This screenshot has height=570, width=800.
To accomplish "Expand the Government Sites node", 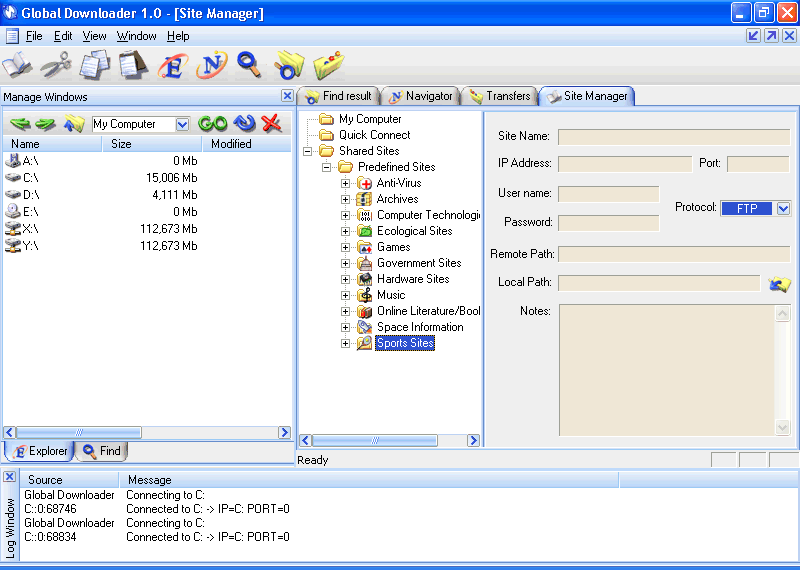I will (x=345, y=263).
